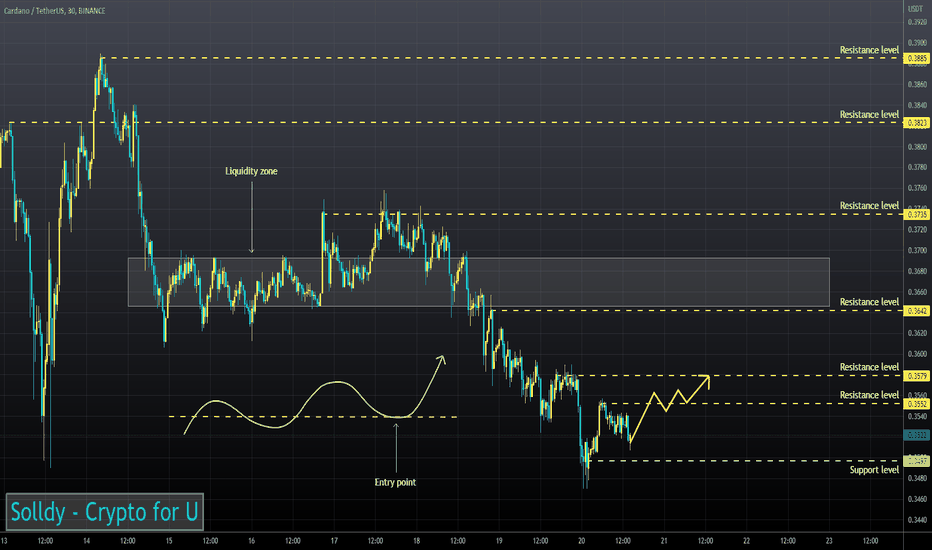Click the 0.3700 price axis tick
932x550 pixels.
click(x=917, y=250)
